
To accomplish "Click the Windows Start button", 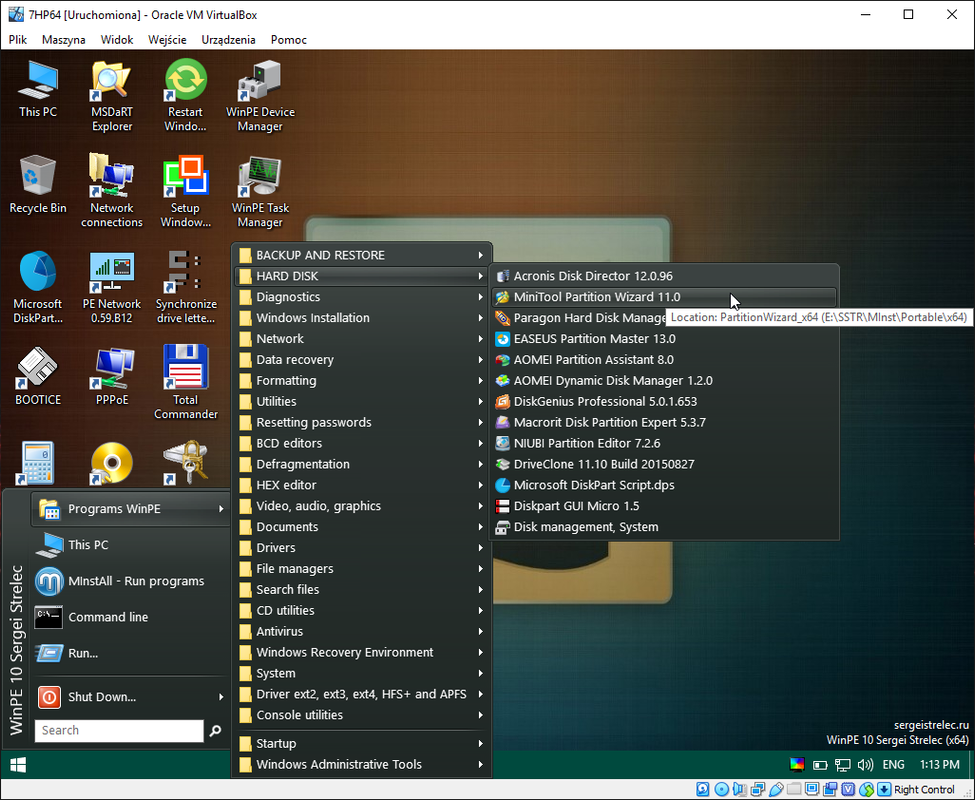I will point(18,765).
